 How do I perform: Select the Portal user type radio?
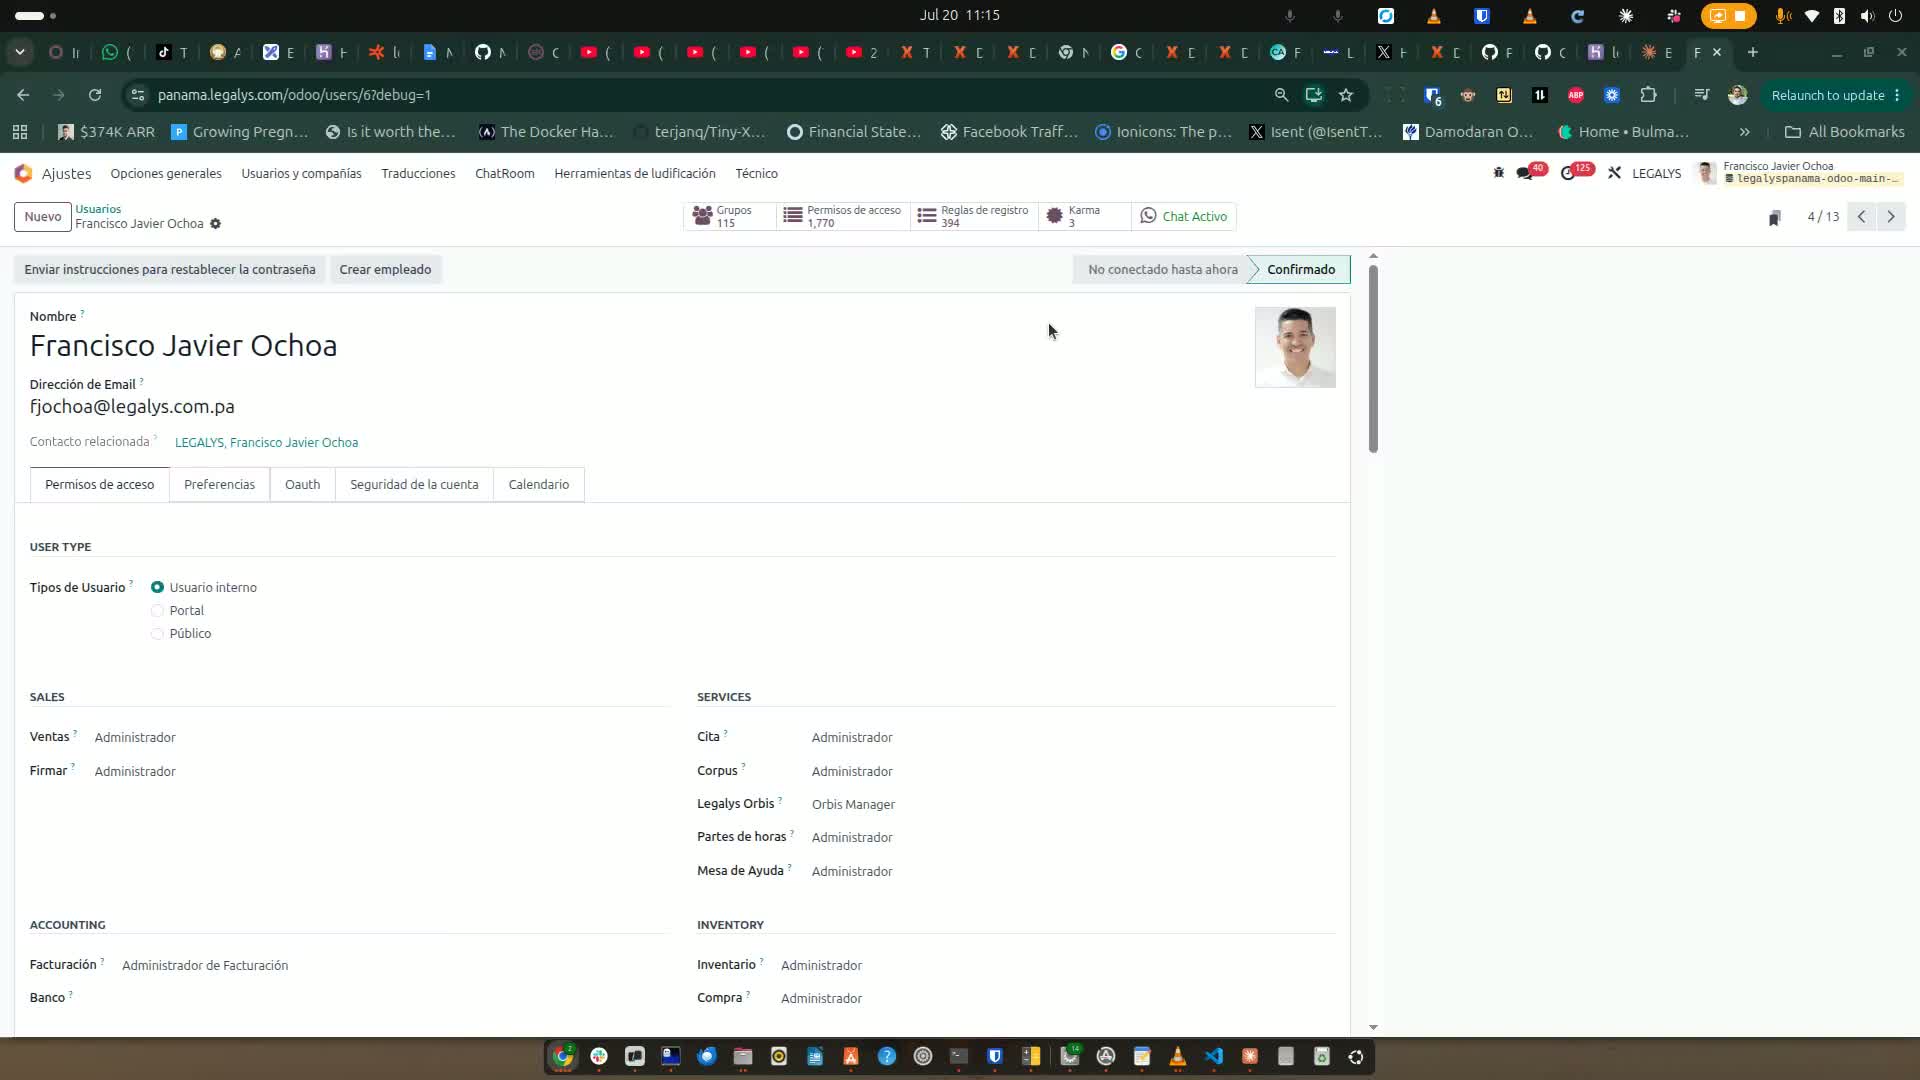coord(157,610)
